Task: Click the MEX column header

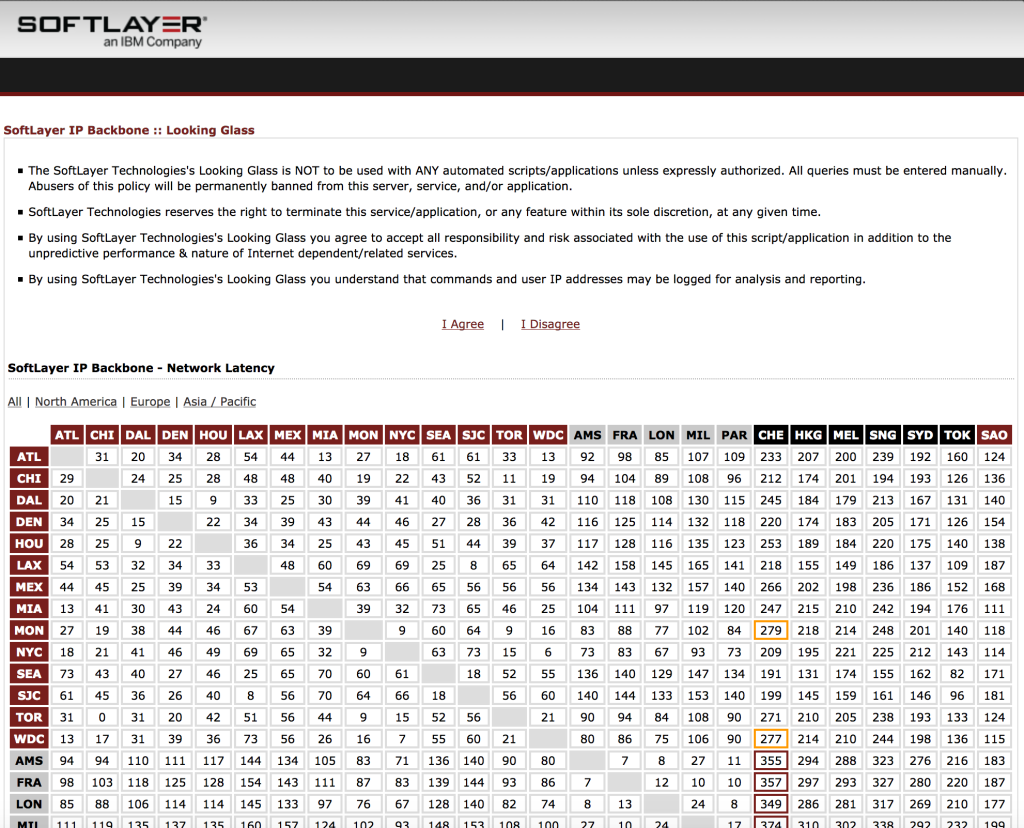Action: click(x=287, y=435)
